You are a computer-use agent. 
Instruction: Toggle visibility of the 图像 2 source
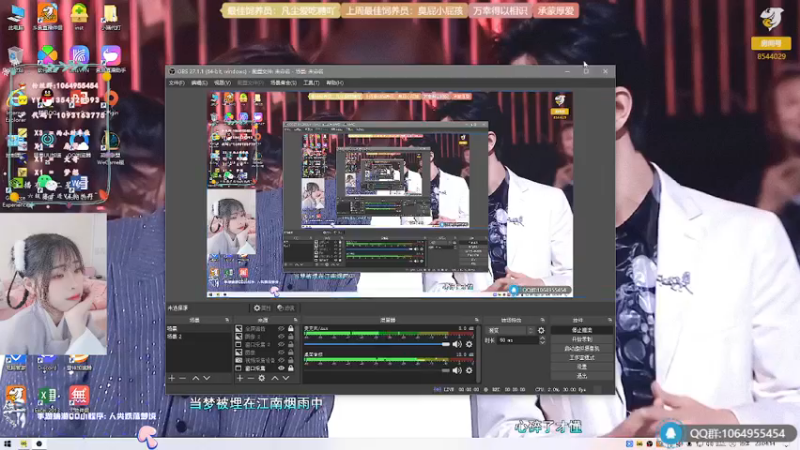[x=281, y=337]
